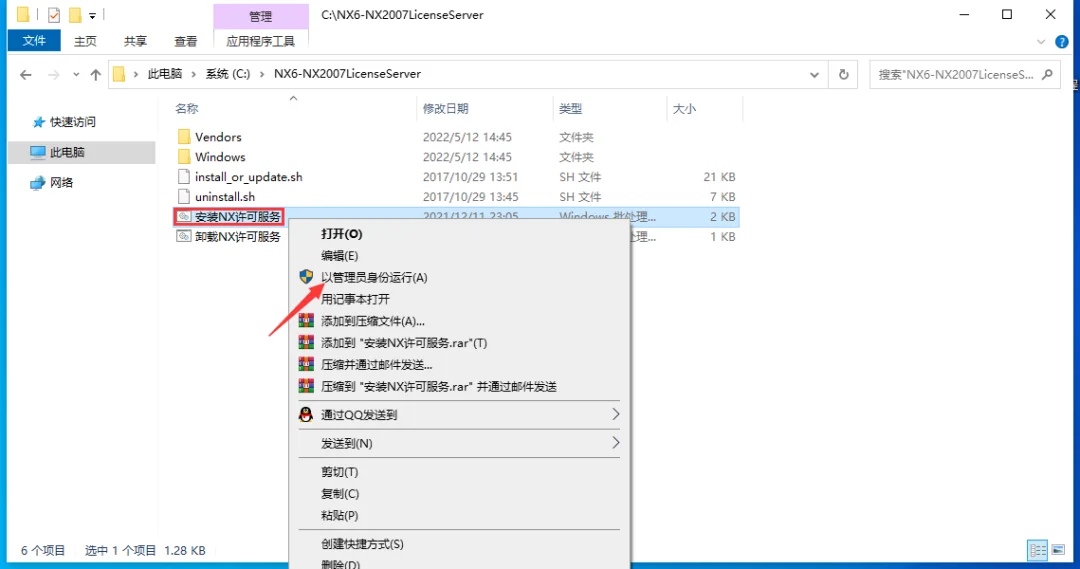
Task: Open 发送到(N) submenu
Action: (459, 444)
